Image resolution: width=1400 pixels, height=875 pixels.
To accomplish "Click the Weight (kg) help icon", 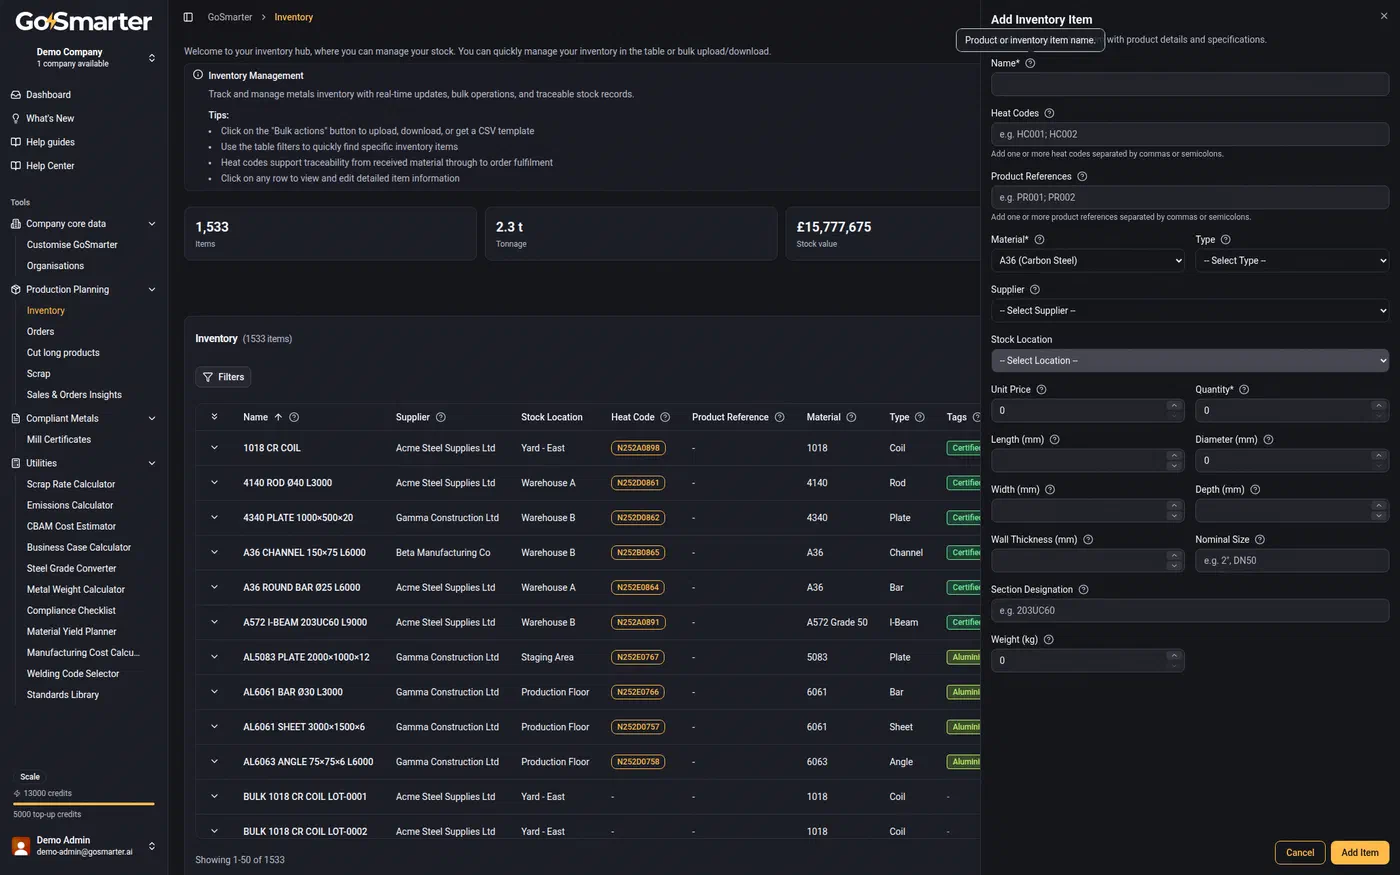I will click(x=1048, y=639).
